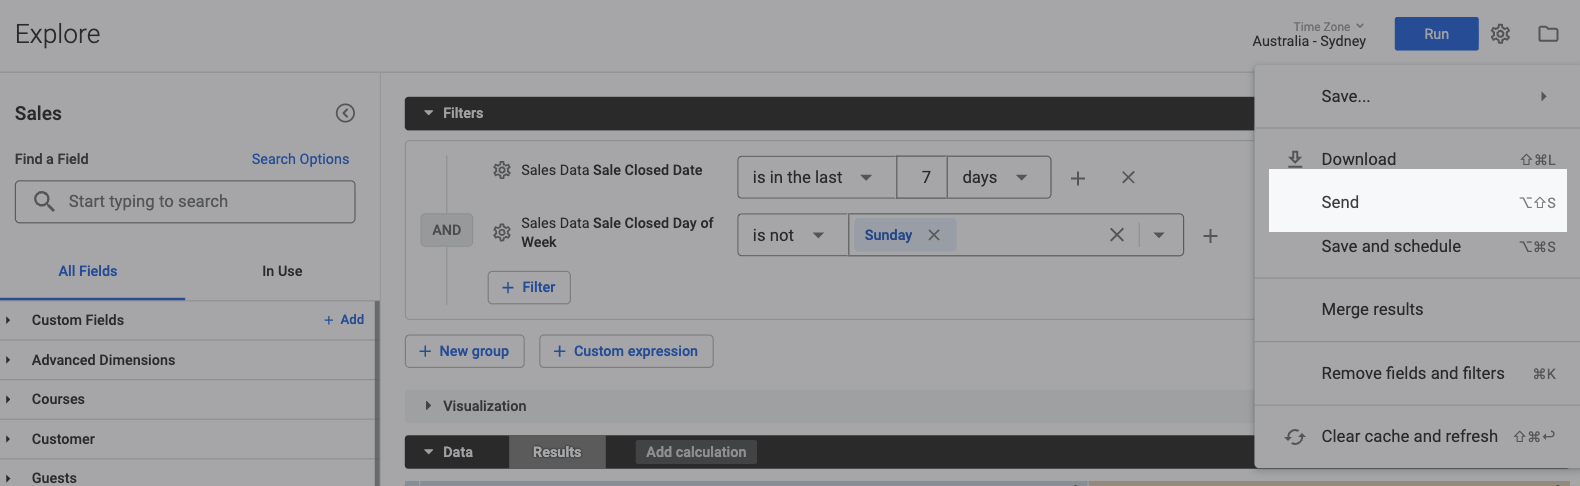Viewport: 1580px width, 486px height.
Task: Expand the Visualization section
Action: [428, 406]
